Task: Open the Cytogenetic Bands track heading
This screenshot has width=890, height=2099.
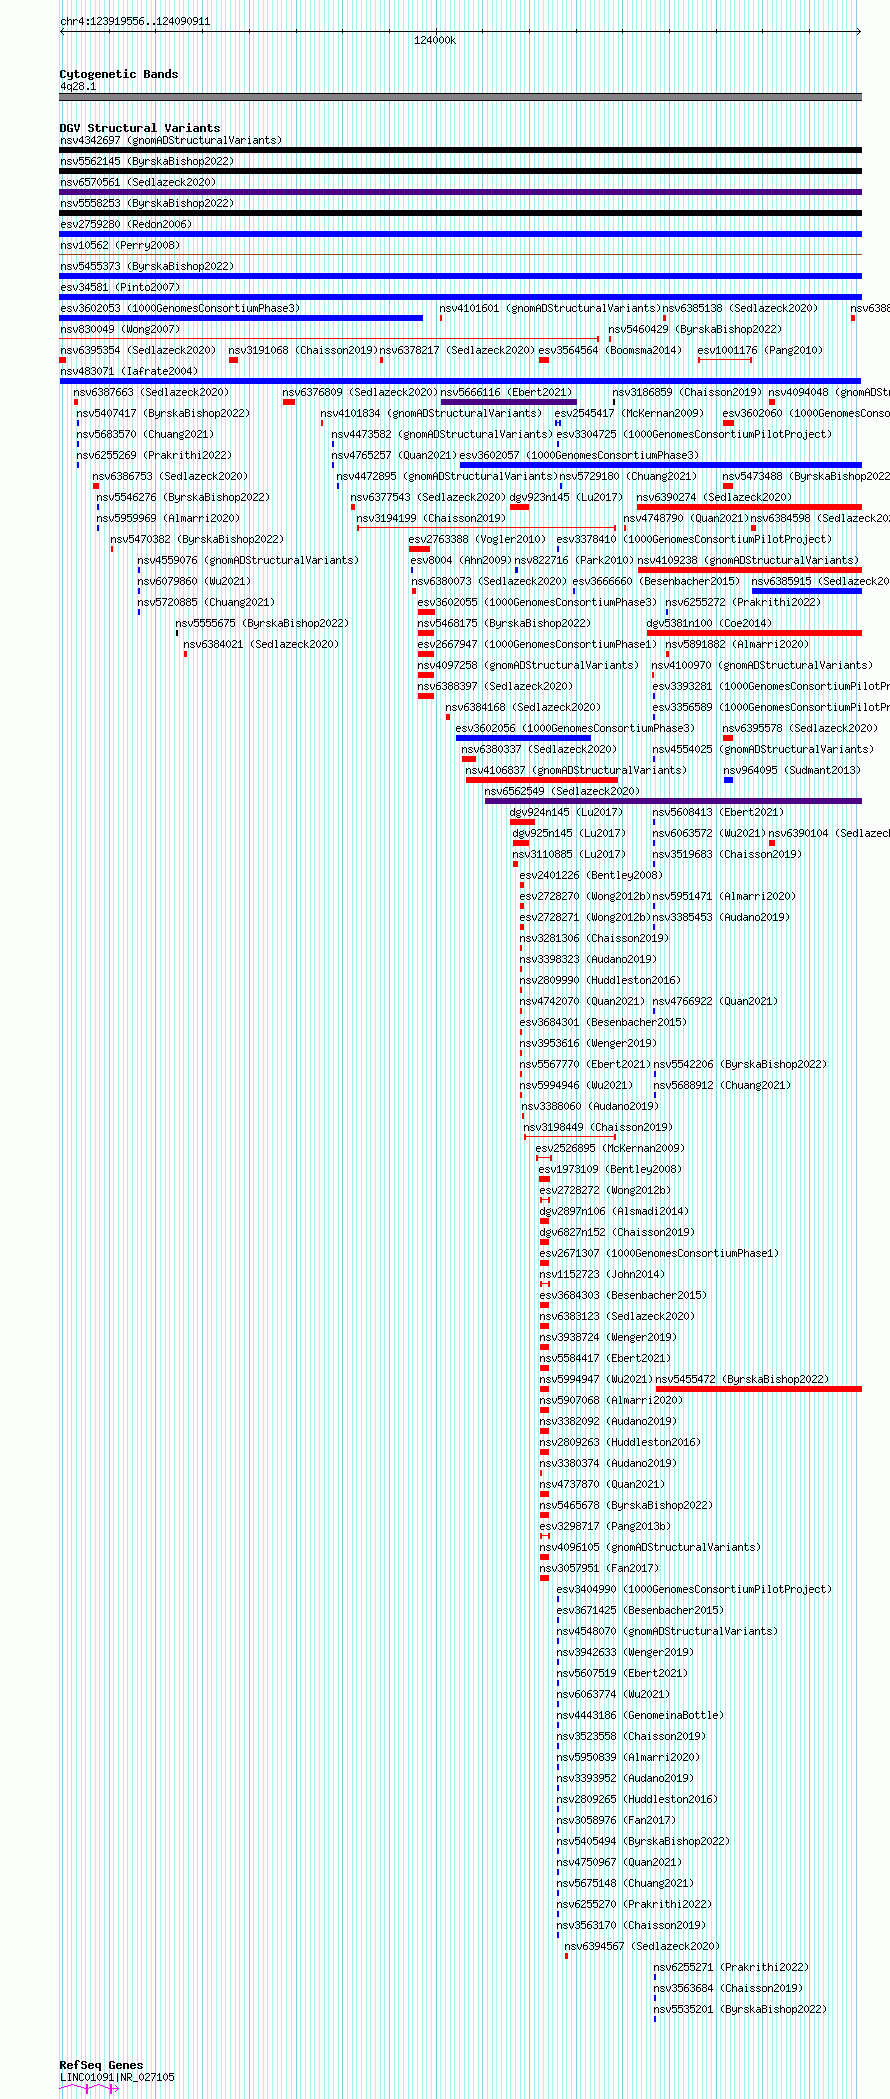Action: [x=119, y=74]
